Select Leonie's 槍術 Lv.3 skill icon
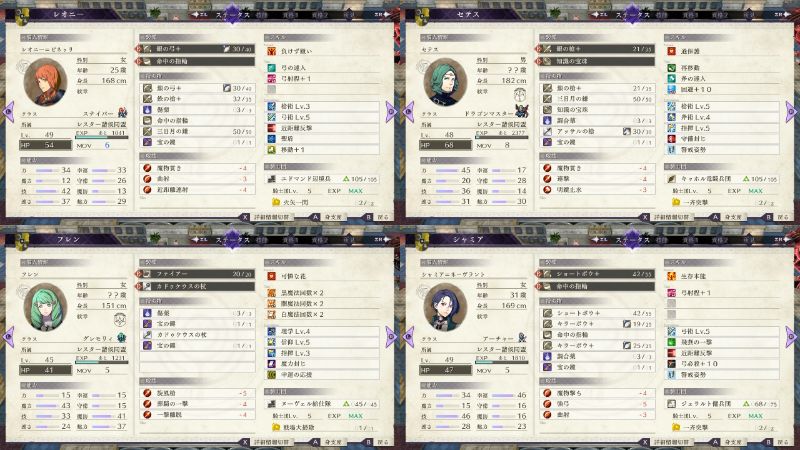The image size is (800, 450). (x=271, y=106)
